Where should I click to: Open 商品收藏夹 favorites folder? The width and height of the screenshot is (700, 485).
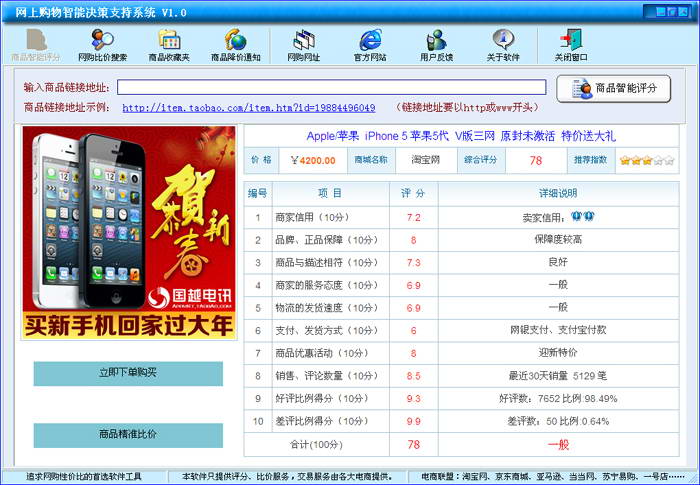169,45
